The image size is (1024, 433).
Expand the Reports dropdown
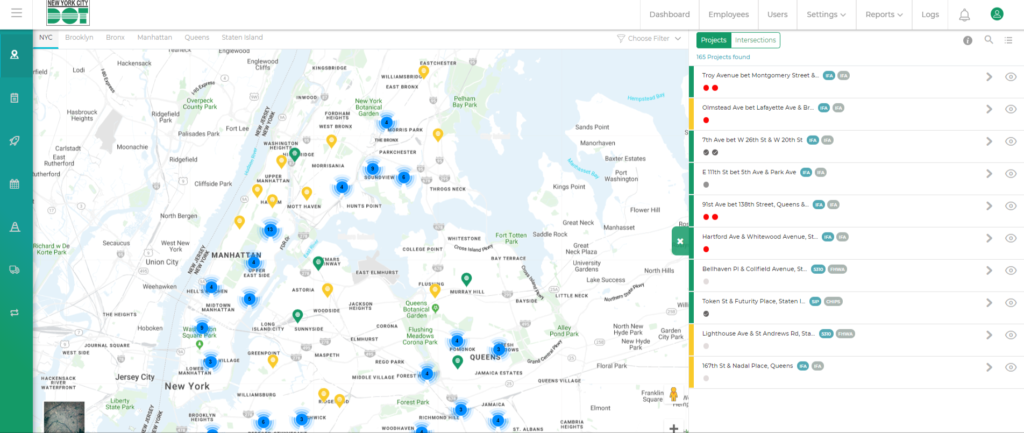(x=884, y=15)
